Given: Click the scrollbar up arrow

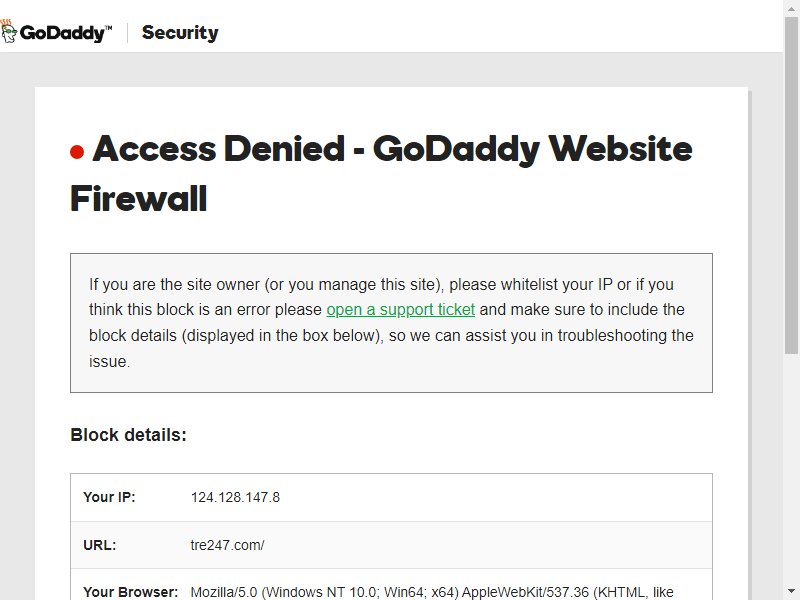Looking at the screenshot, I should (792, 7).
